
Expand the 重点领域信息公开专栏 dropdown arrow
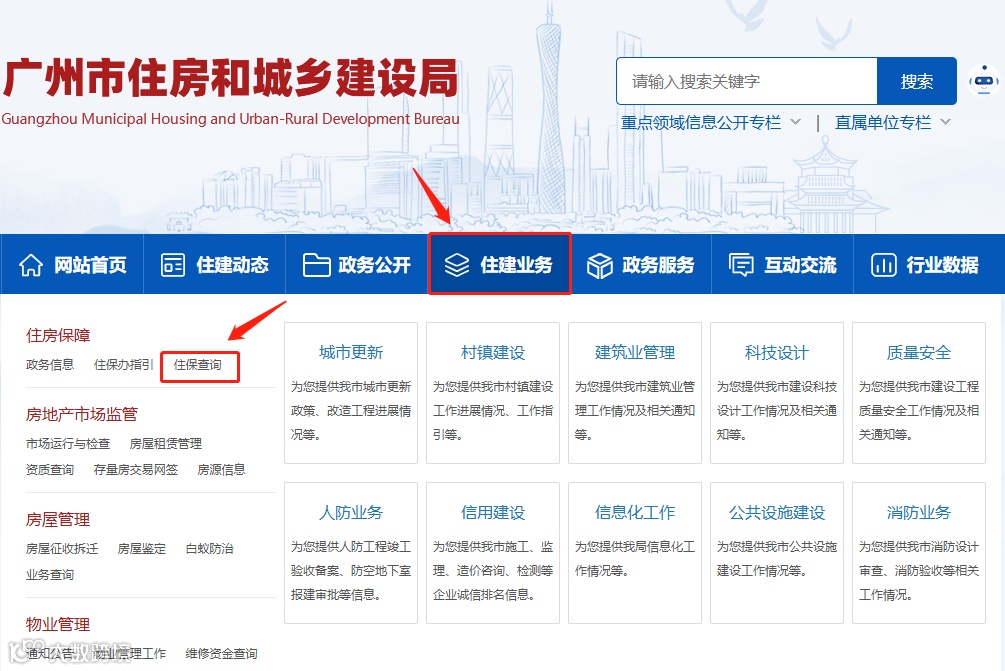point(795,122)
